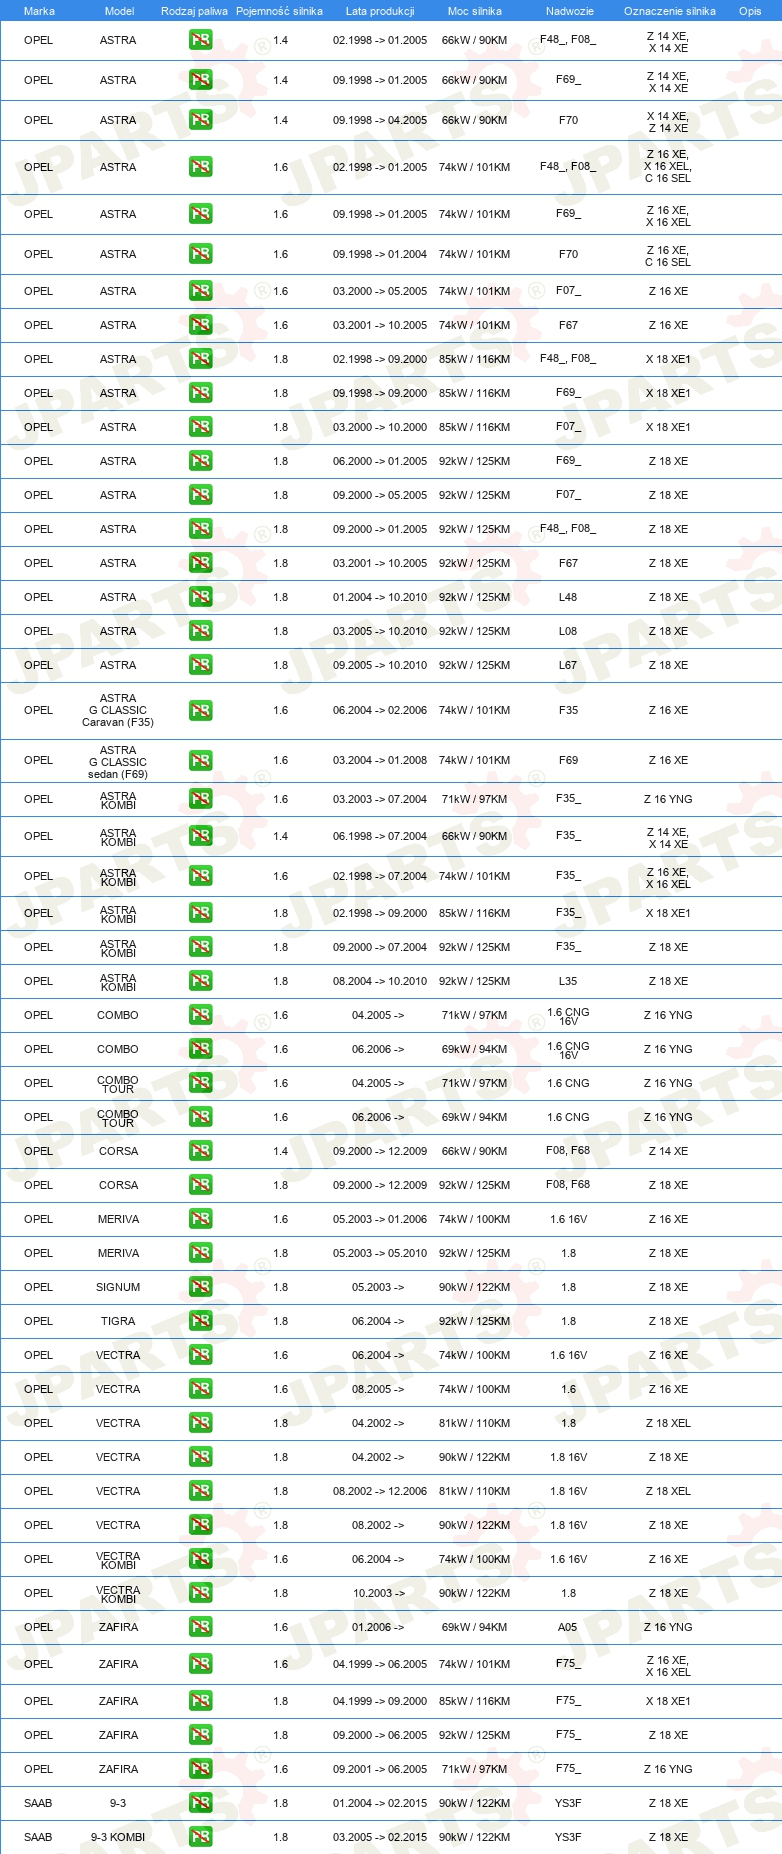
Task: Select the TIGRA model cell
Action: (x=118, y=1321)
